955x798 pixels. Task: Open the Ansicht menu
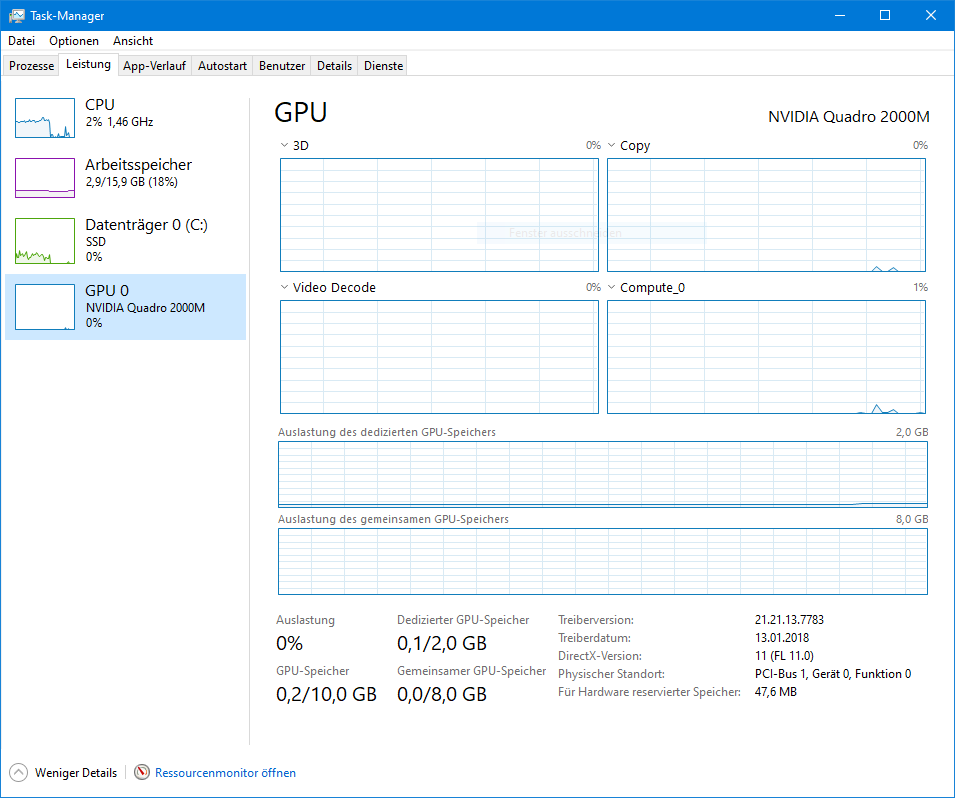pos(132,41)
